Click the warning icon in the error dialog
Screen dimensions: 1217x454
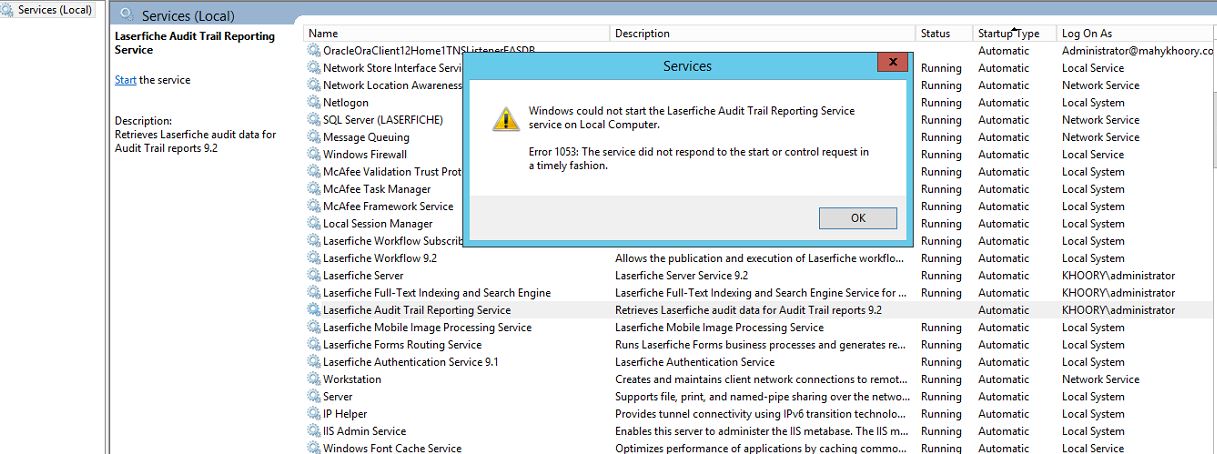505,119
